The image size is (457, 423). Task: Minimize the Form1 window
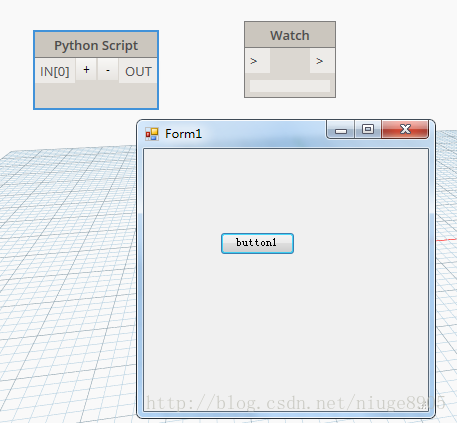click(x=341, y=129)
